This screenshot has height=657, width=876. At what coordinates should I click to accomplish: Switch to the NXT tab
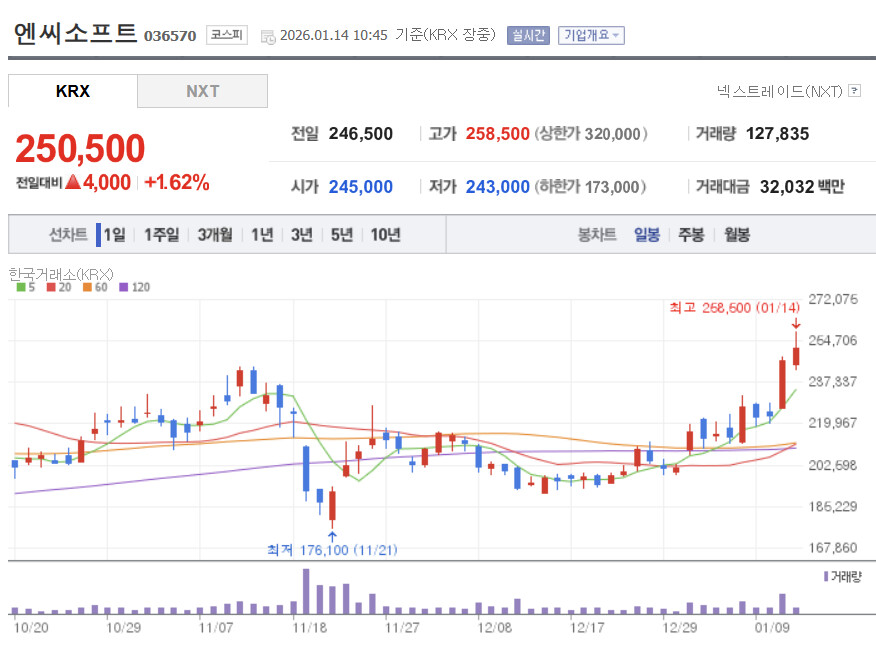click(x=202, y=91)
